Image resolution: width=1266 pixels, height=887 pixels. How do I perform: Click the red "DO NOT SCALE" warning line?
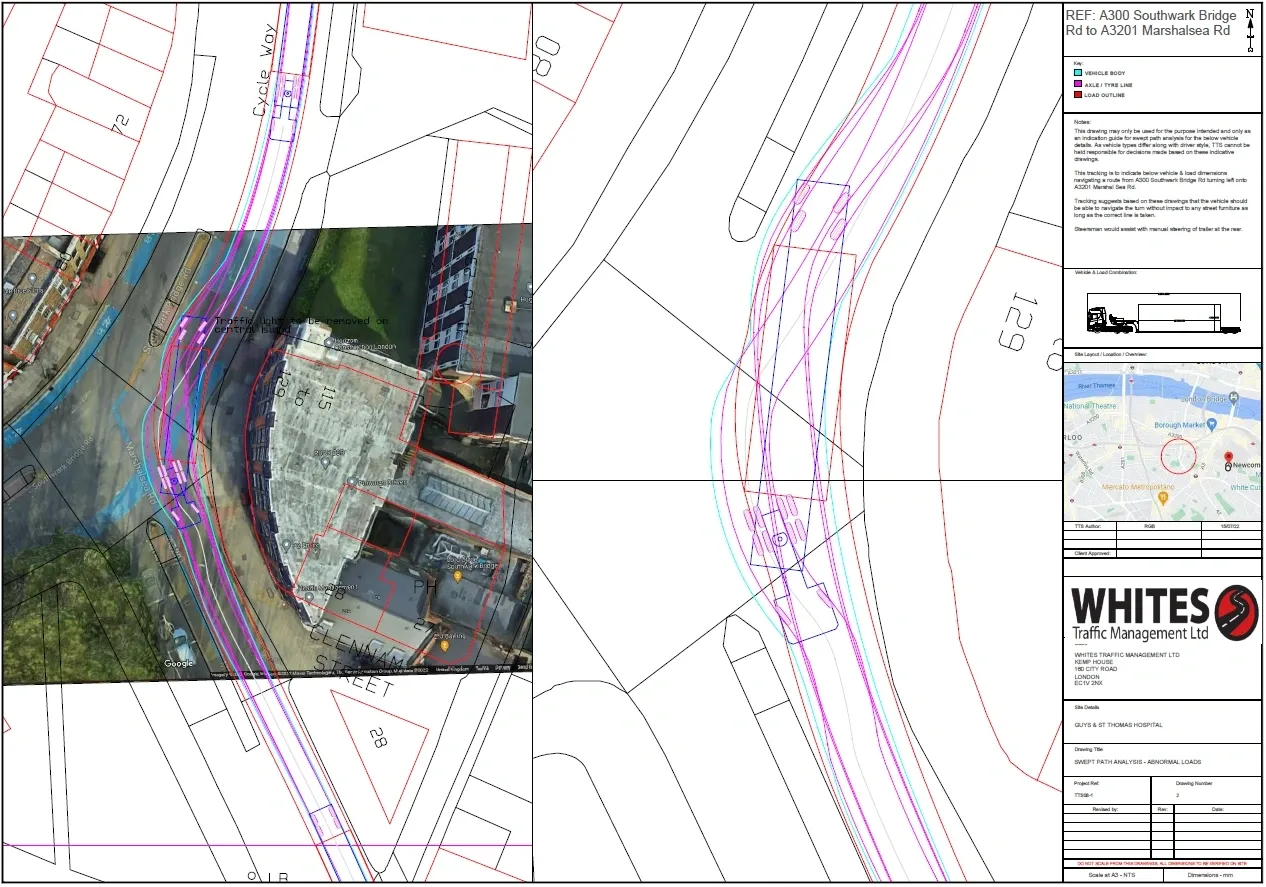[x=1162, y=864]
